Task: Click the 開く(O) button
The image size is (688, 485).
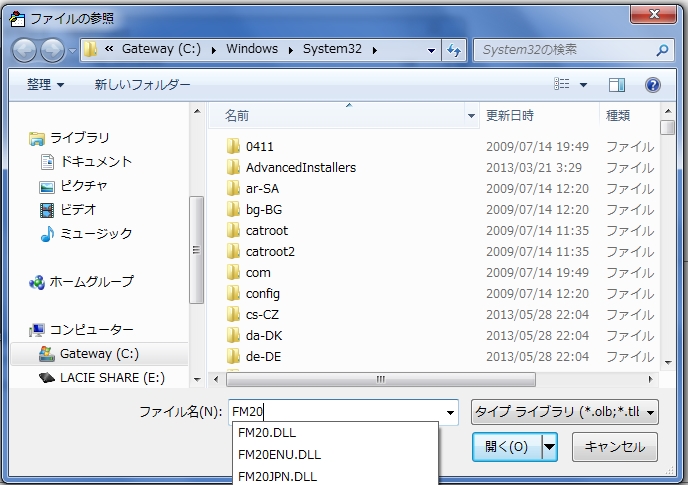Action: 507,447
